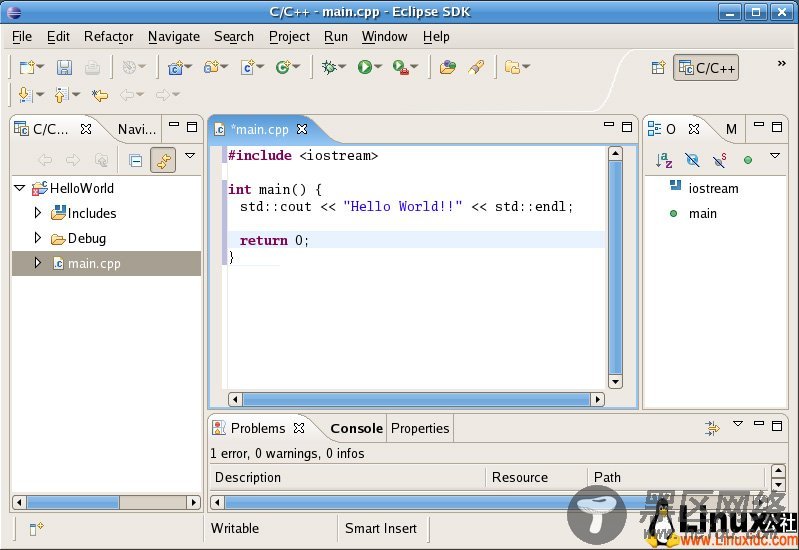Toggle Hide Non-Public Members green dot
This screenshot has width=799, height=550.
click(x=748, y=160)
